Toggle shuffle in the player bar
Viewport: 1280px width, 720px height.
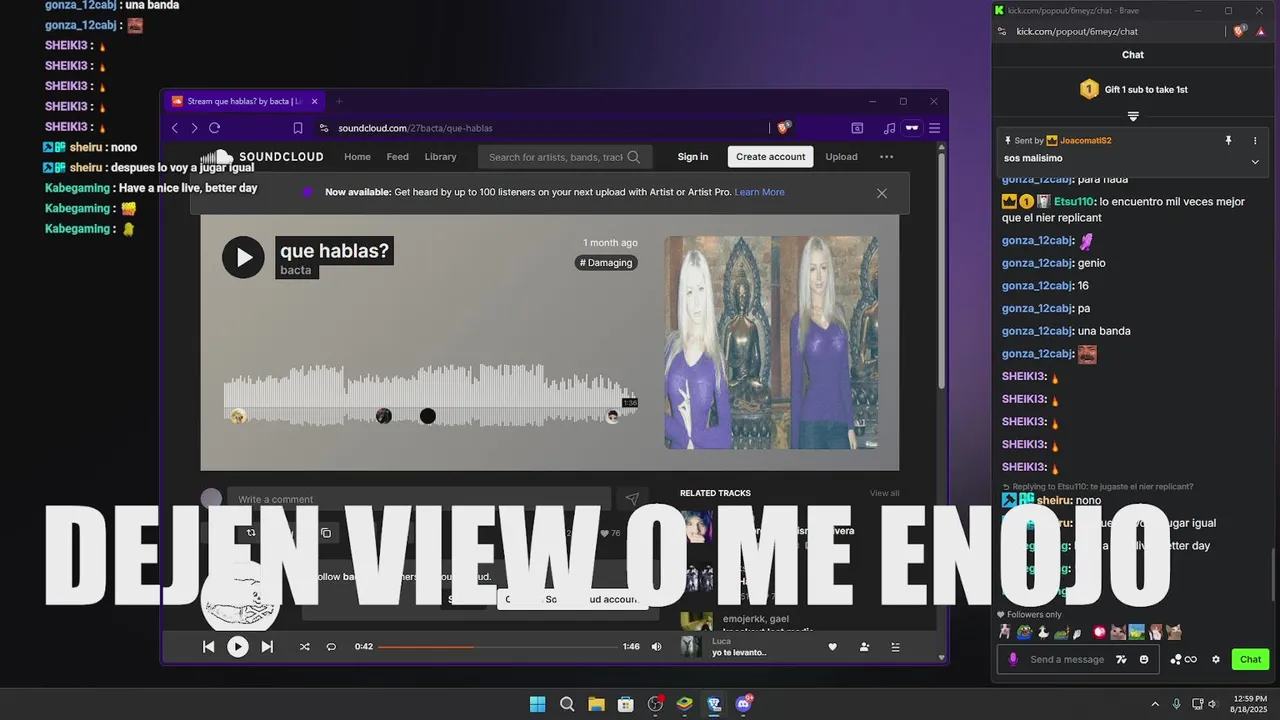304,647
